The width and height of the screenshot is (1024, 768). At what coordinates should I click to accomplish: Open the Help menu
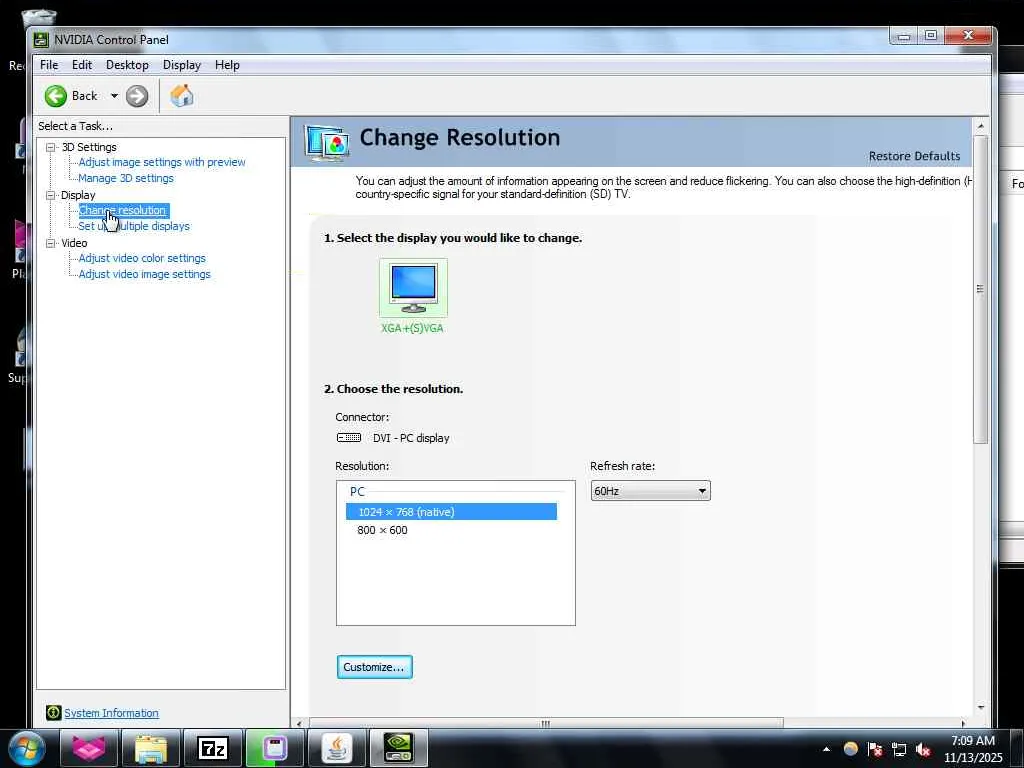coord(227,65)
